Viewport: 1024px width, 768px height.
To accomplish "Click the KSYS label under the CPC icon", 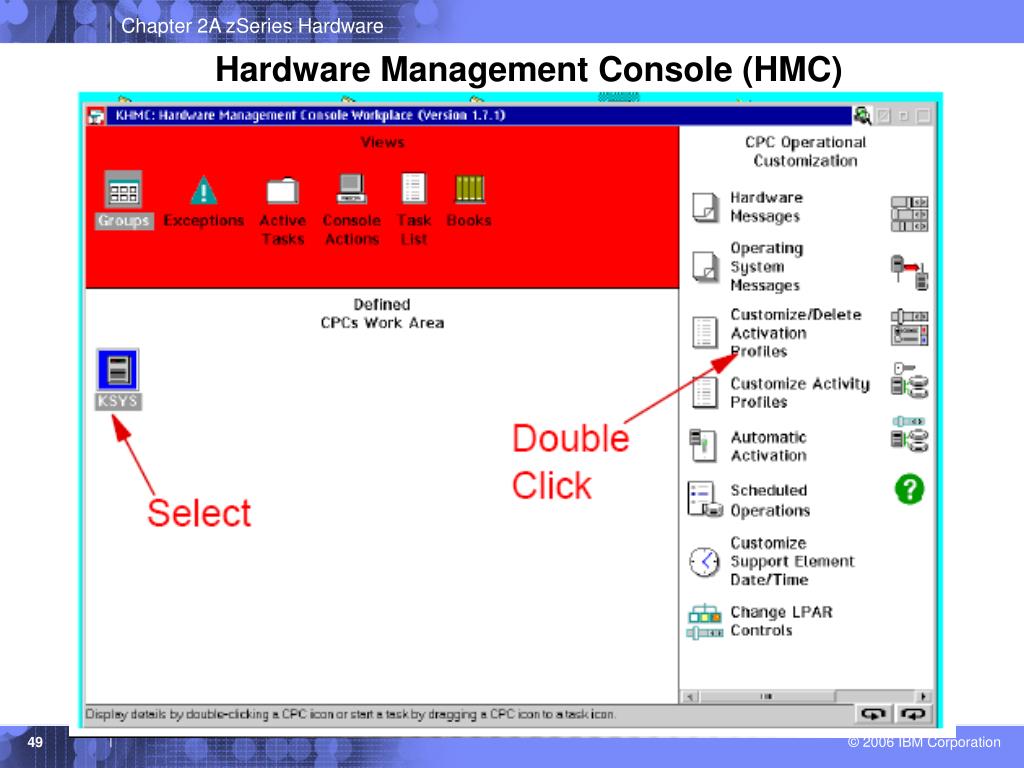I will click(x=118, y=401).
